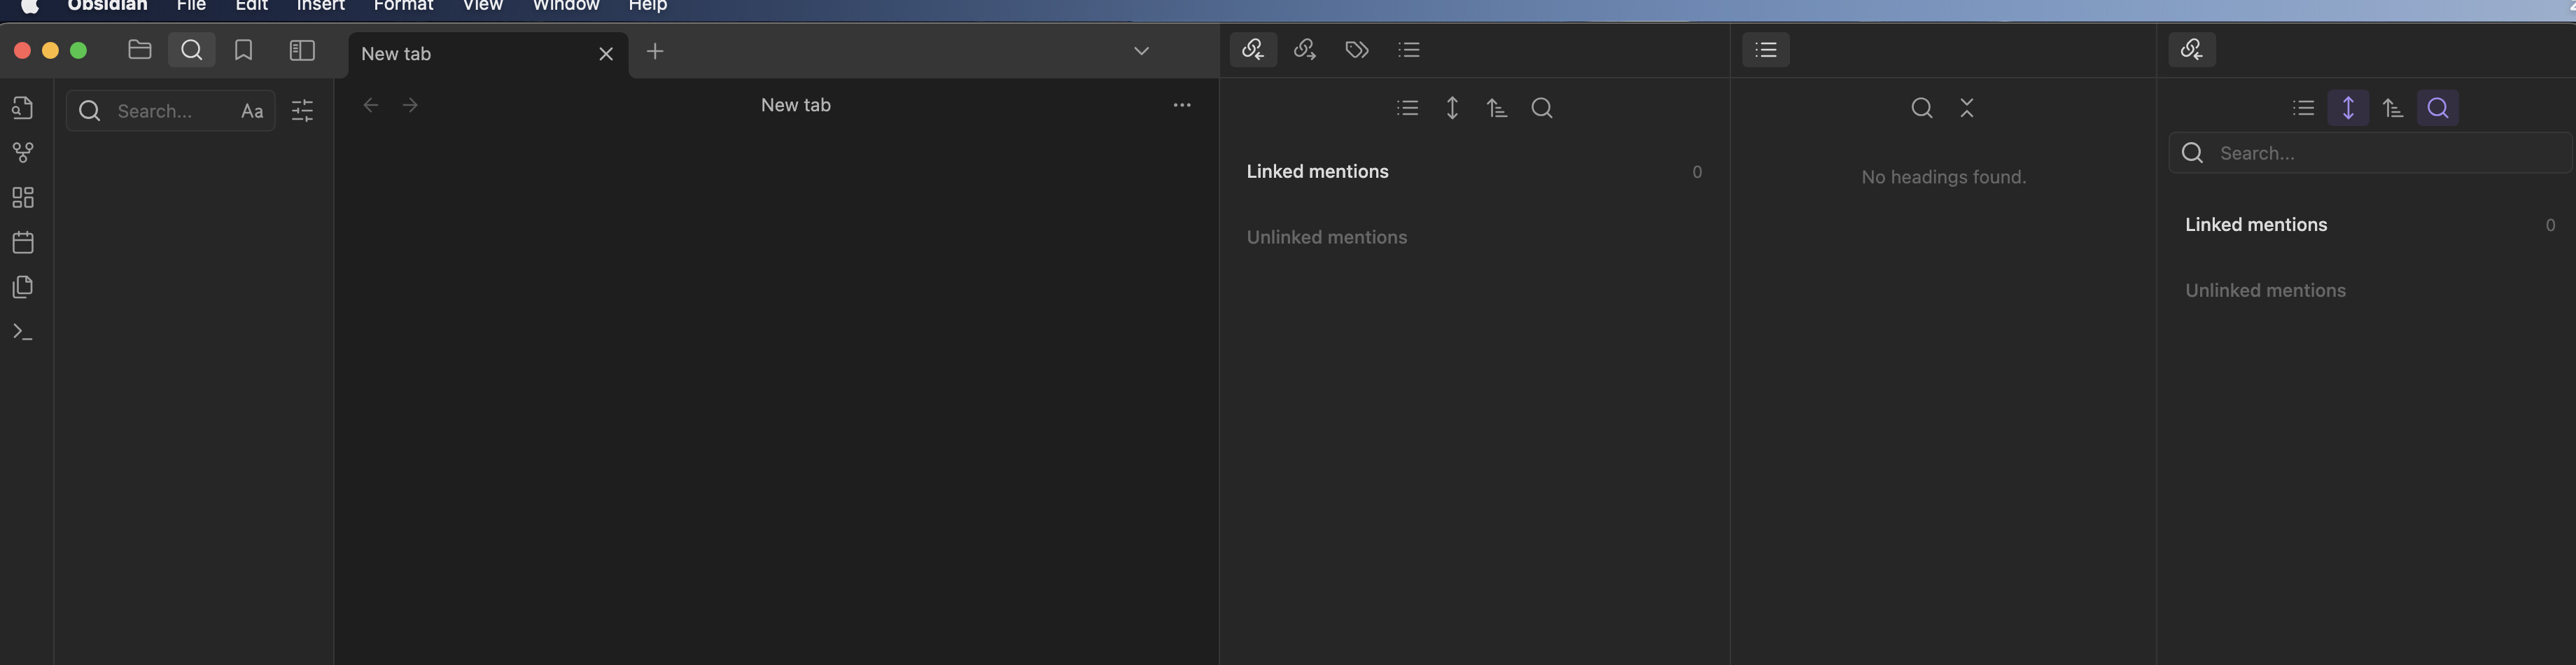Open the file explorer sidebar tab

(x=140, y=50)
